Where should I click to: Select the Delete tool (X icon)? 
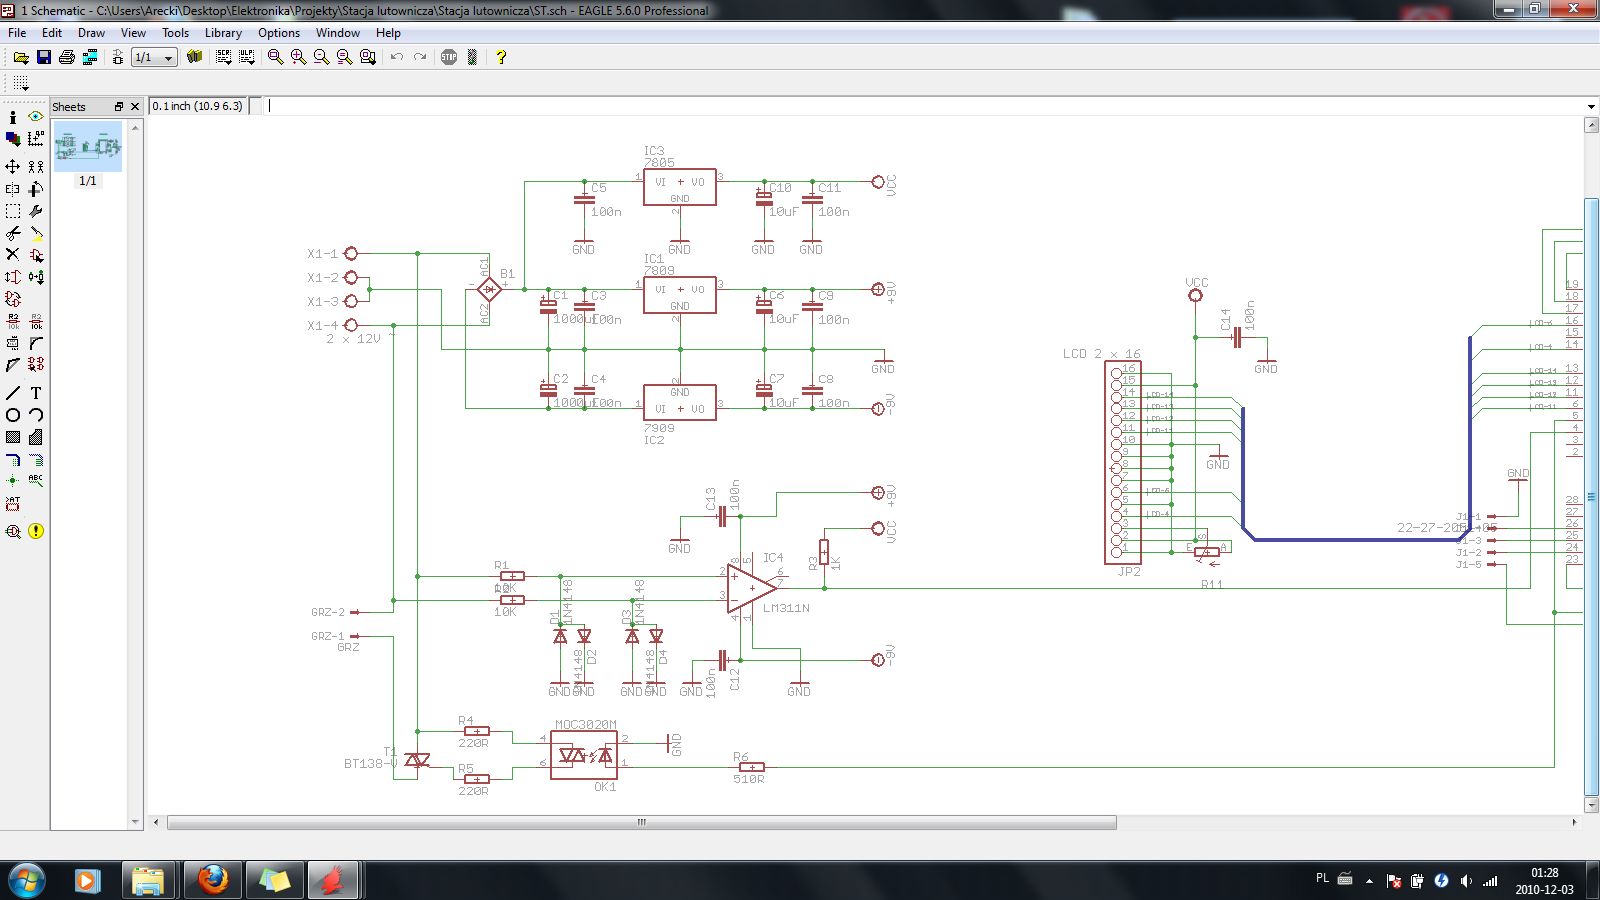(x=13, y=255)
